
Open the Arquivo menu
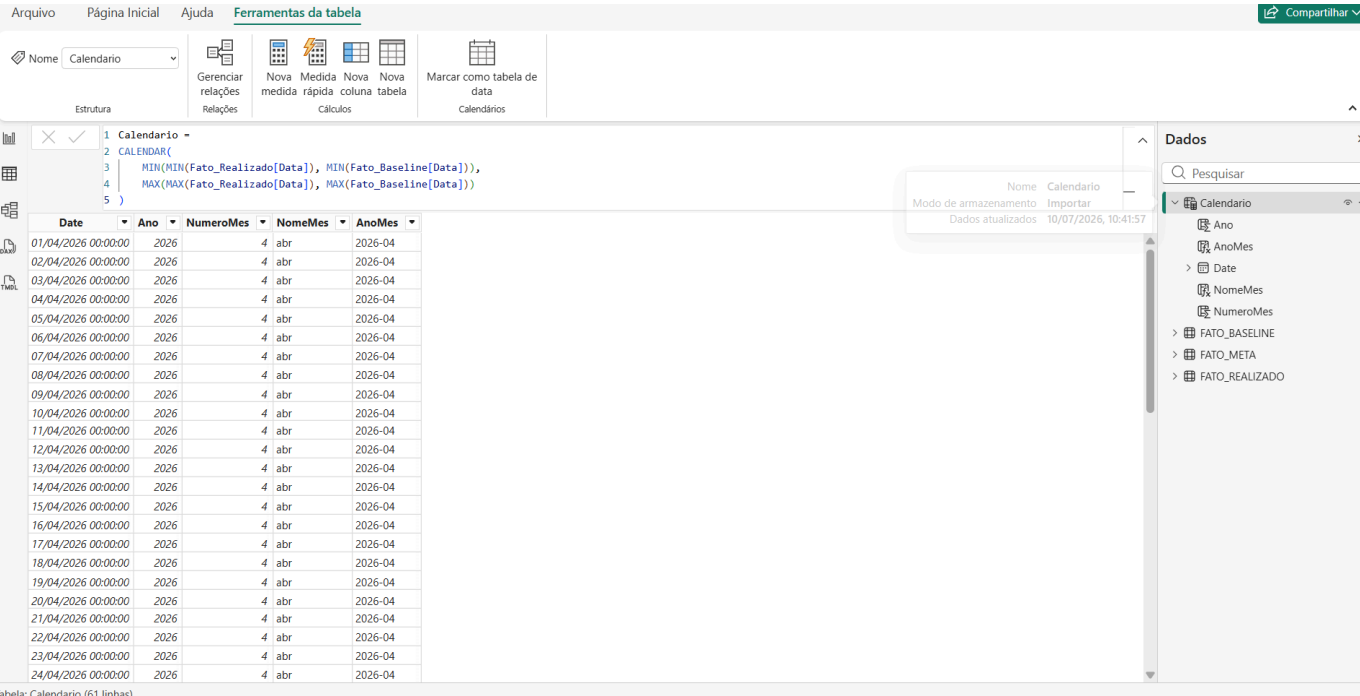click(33, 13)
